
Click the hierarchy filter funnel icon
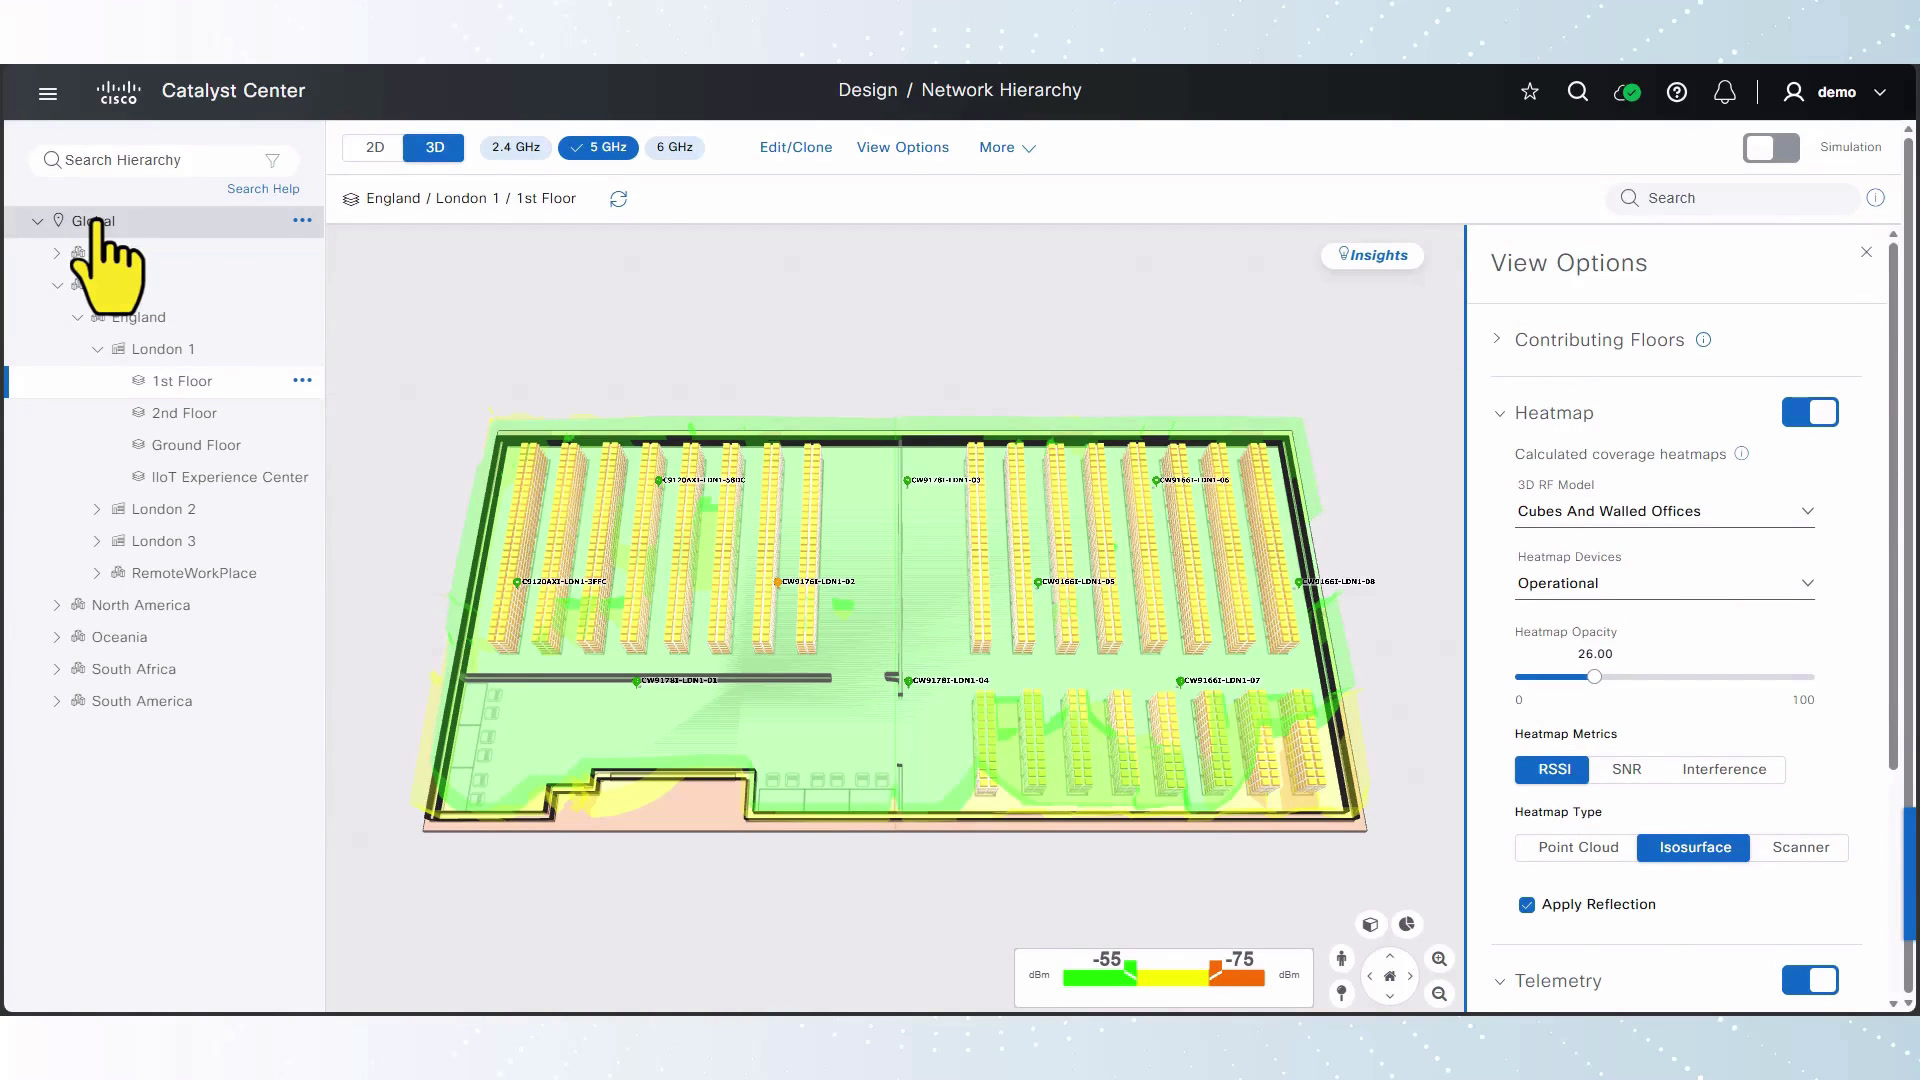point(272,160)
